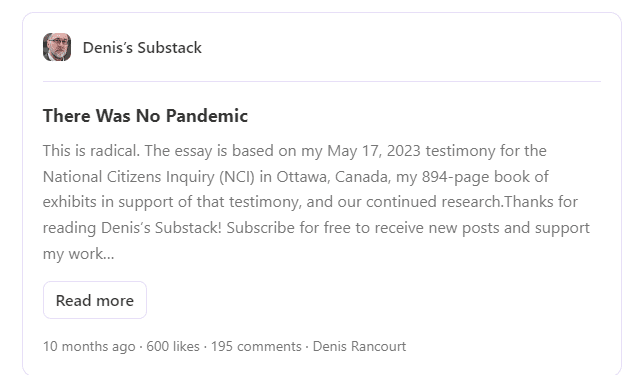Select the 10 months ago timestamp
This screenshot has height=375, width=636.
click(89, 346)
